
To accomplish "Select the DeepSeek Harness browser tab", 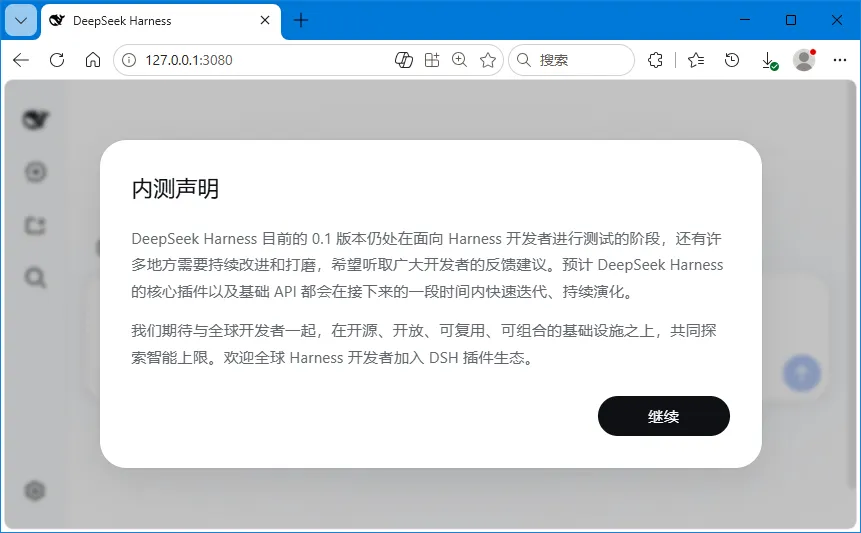I will pyautogui.click(x=161, y=21).
